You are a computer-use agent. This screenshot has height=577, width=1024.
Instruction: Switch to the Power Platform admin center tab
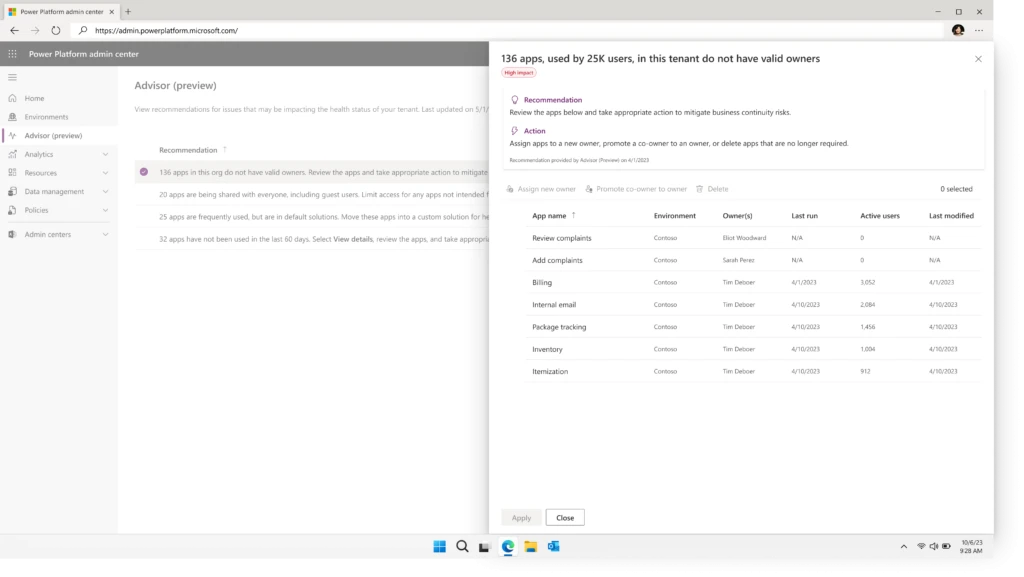pos(60,12)
